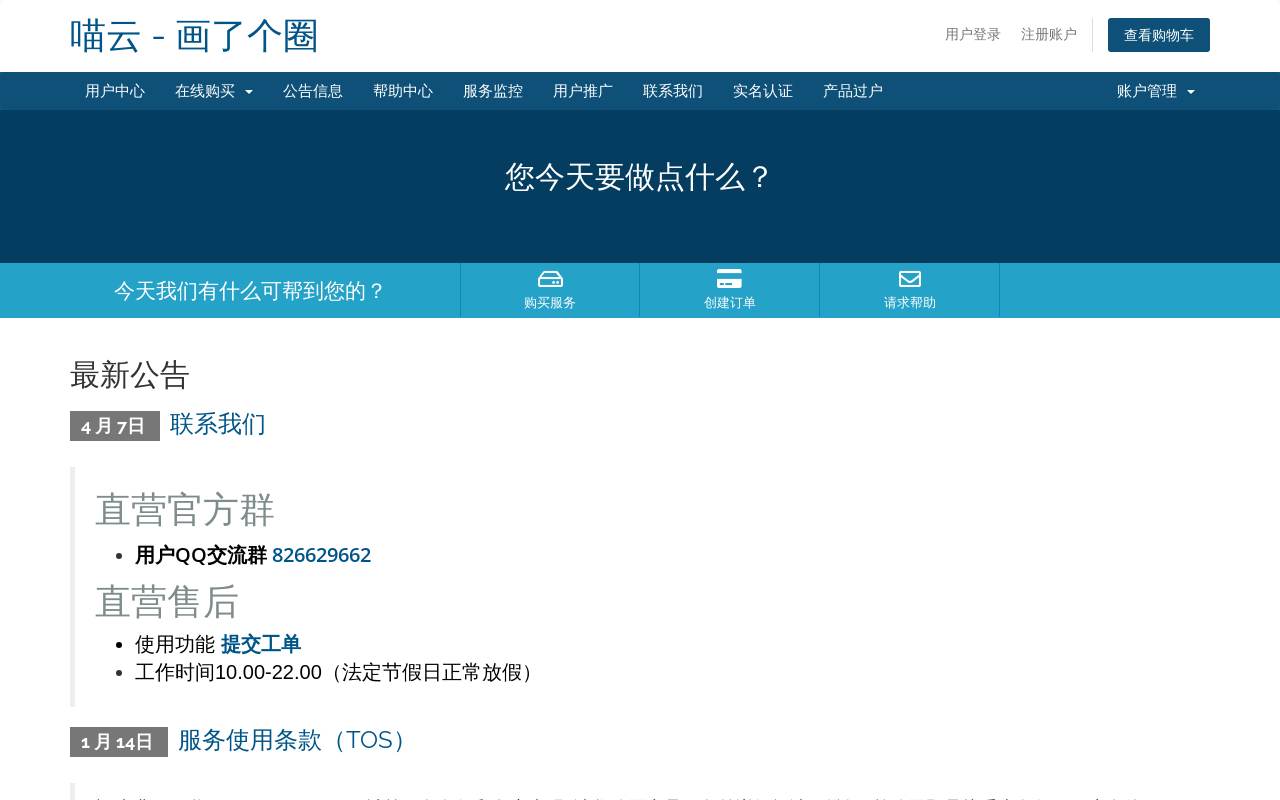Click the 注册账户 link
The height and width of the screenshot is (800, 1280).
[1049, 35]
